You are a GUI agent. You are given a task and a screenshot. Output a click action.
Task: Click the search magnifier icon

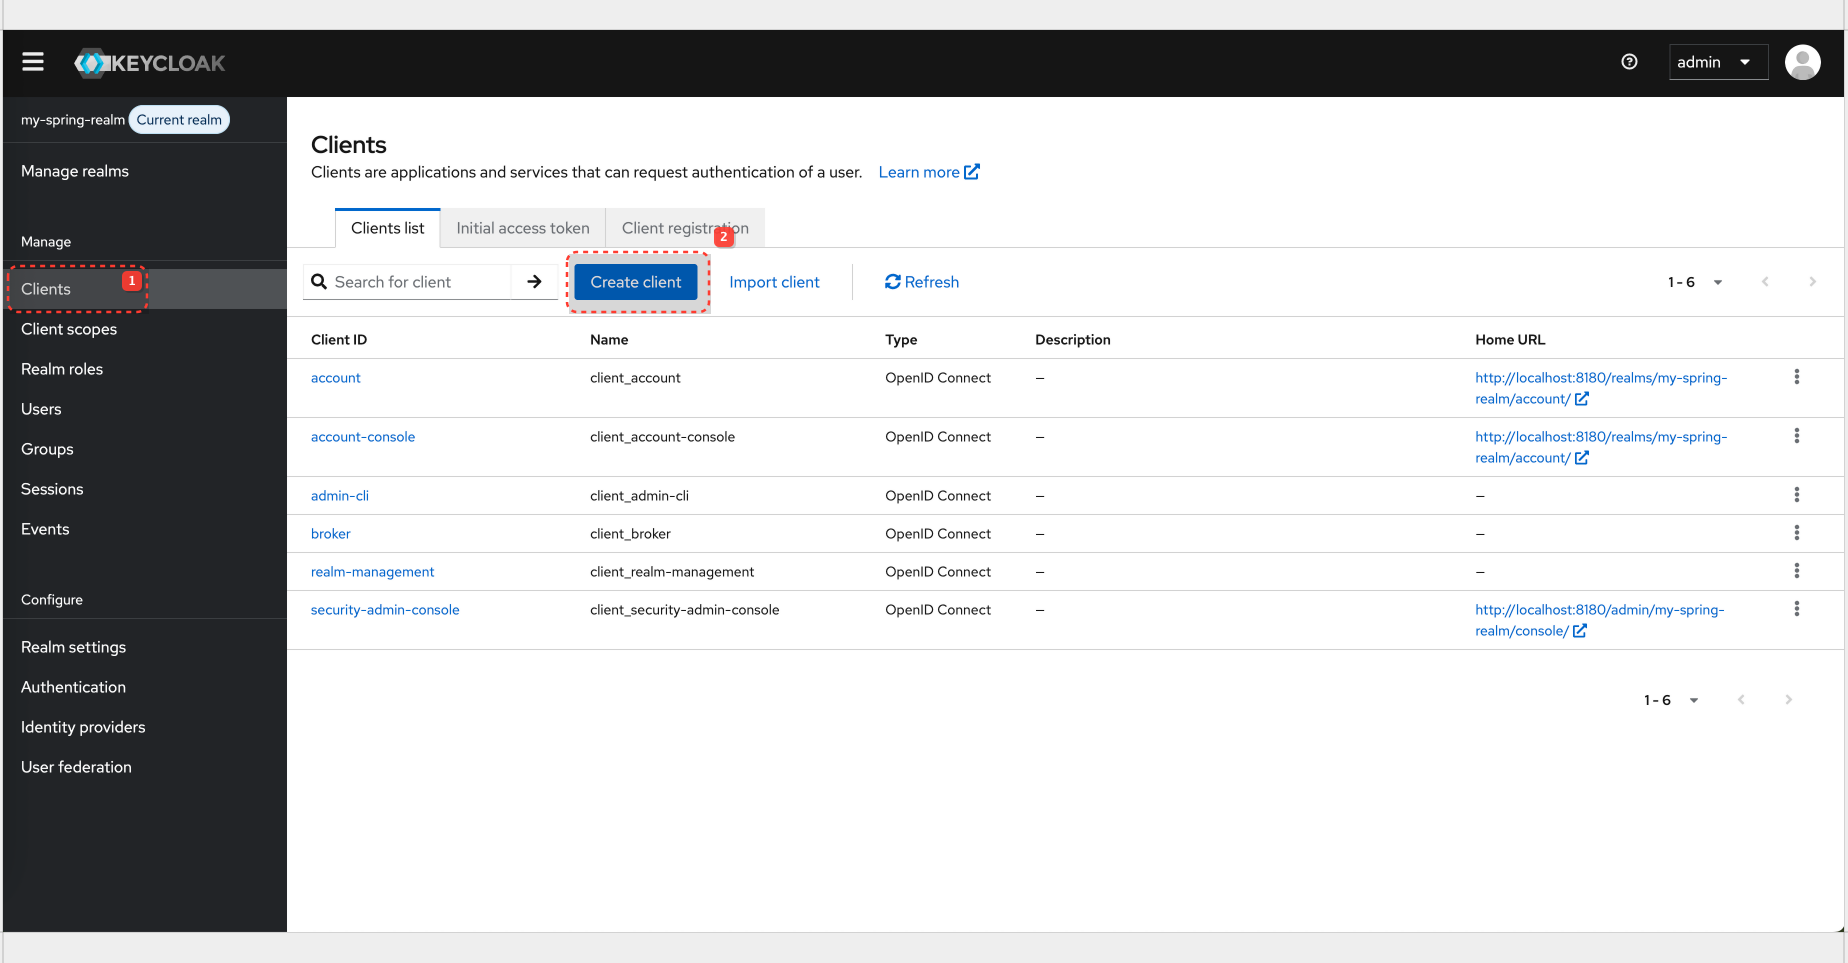pos(319,281)
